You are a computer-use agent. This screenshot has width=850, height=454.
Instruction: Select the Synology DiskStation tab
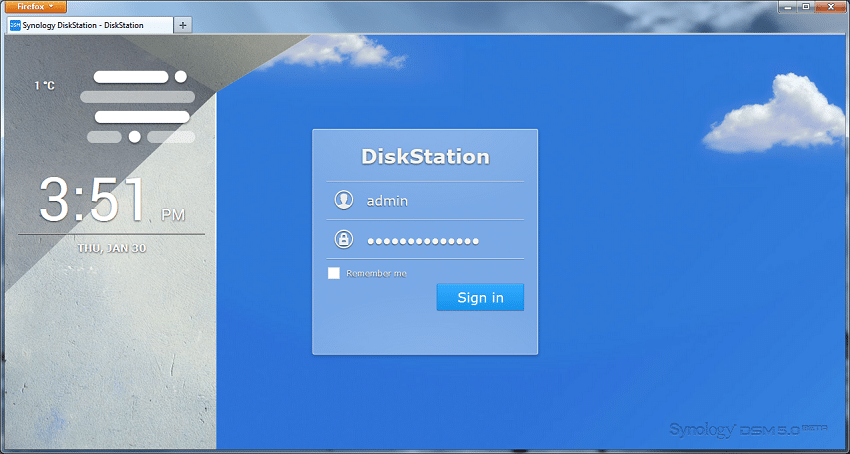point(89,25)
